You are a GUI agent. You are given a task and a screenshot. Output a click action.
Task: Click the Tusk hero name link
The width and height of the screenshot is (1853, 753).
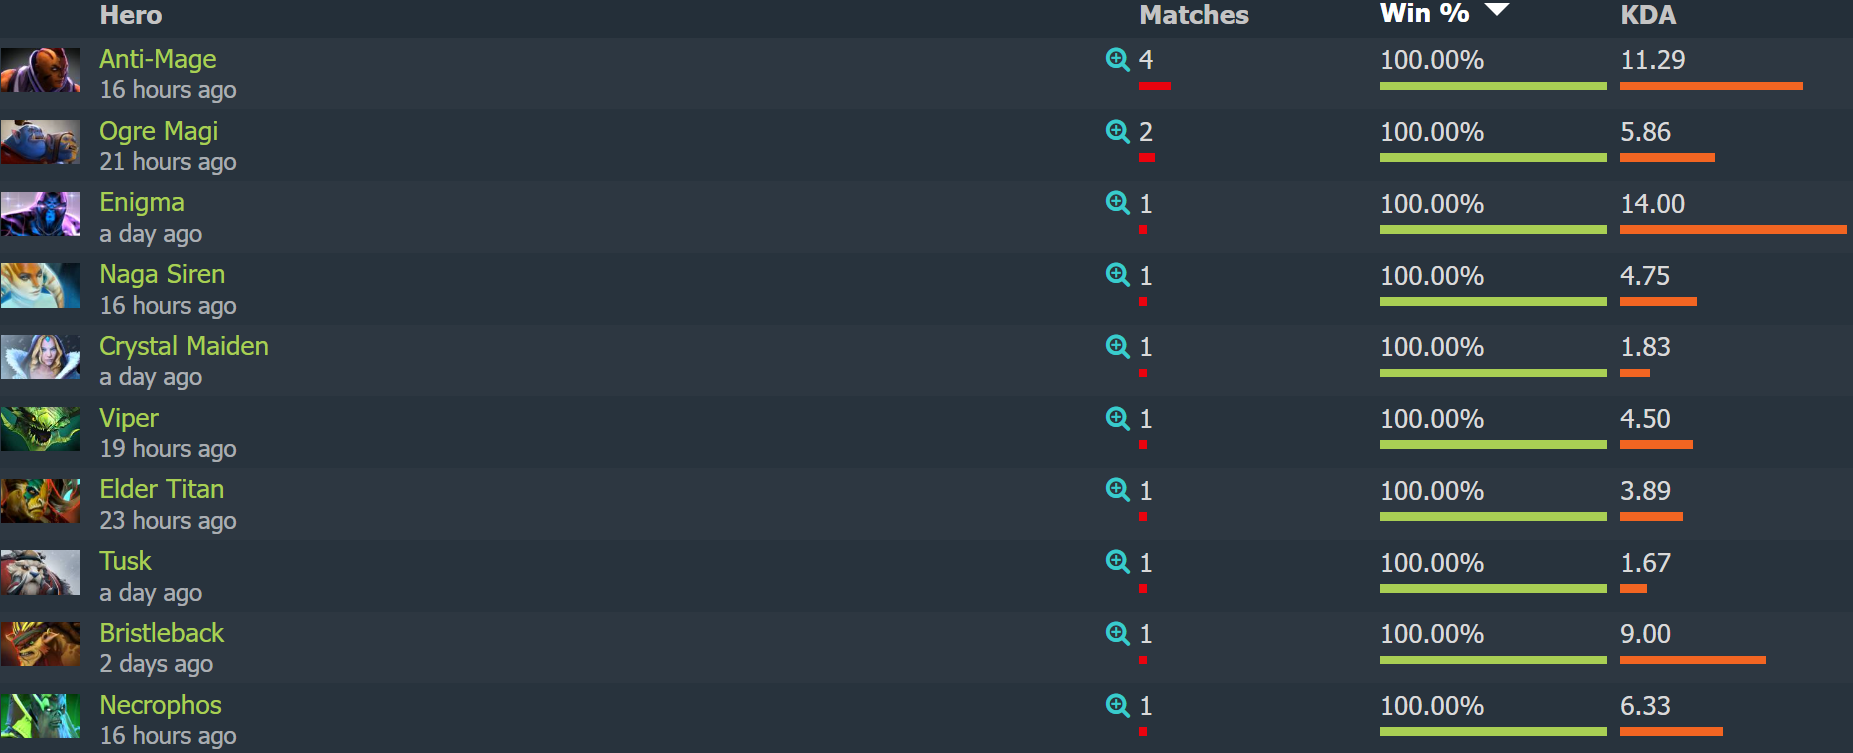click(126, 561)
